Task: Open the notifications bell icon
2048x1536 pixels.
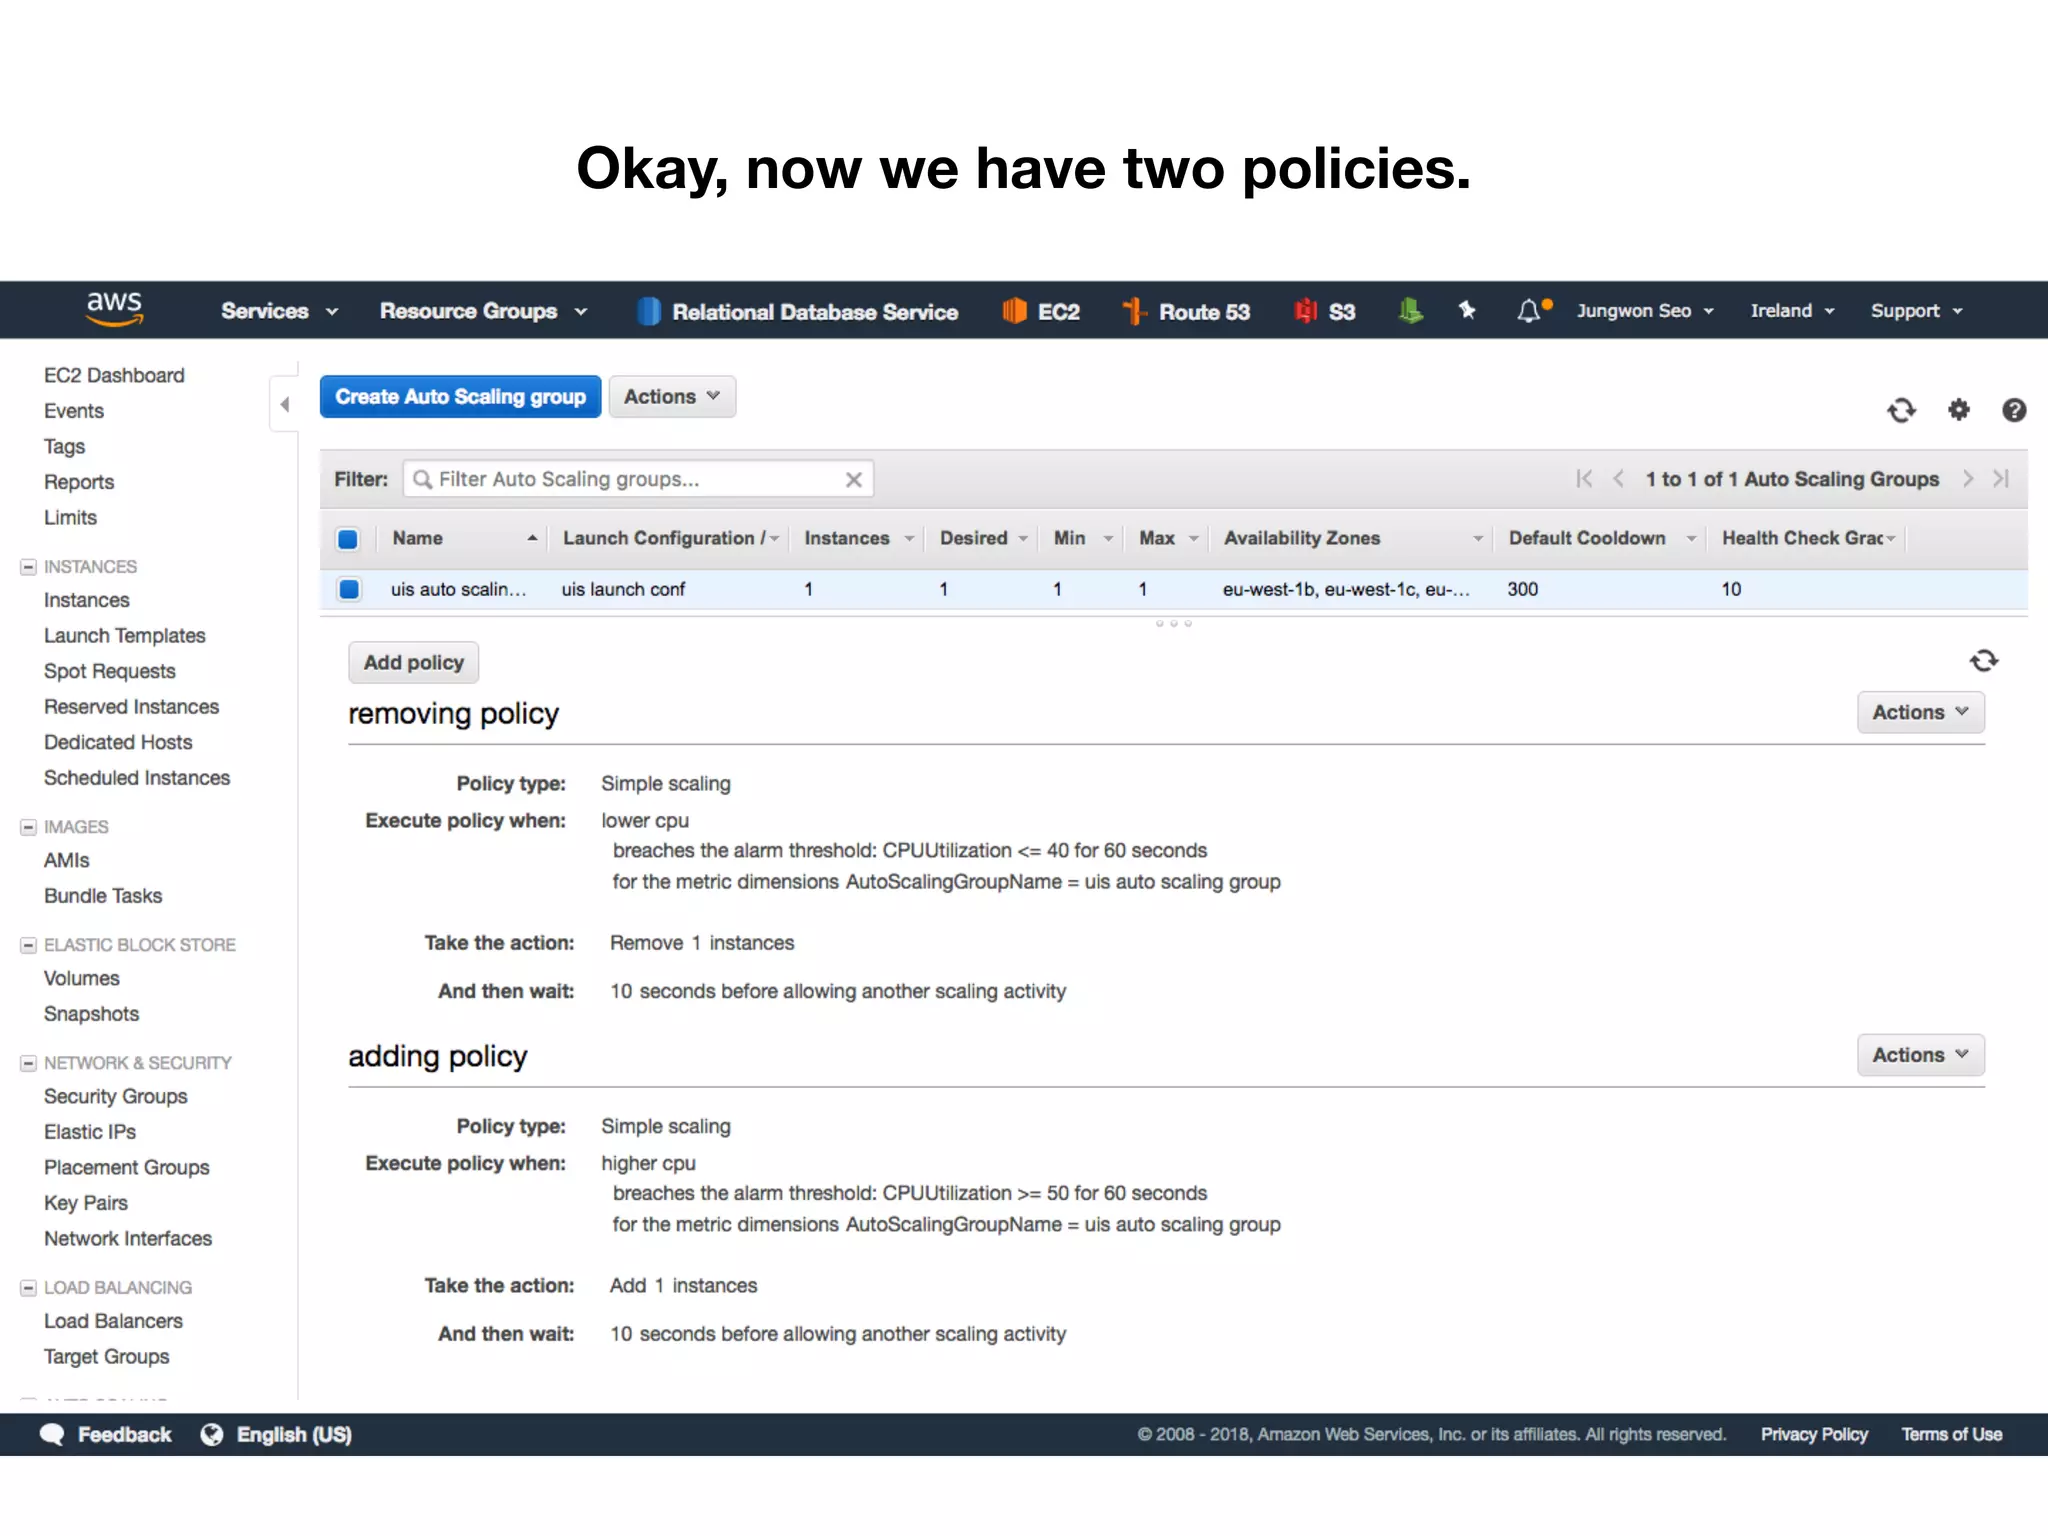Action: 1530,311
